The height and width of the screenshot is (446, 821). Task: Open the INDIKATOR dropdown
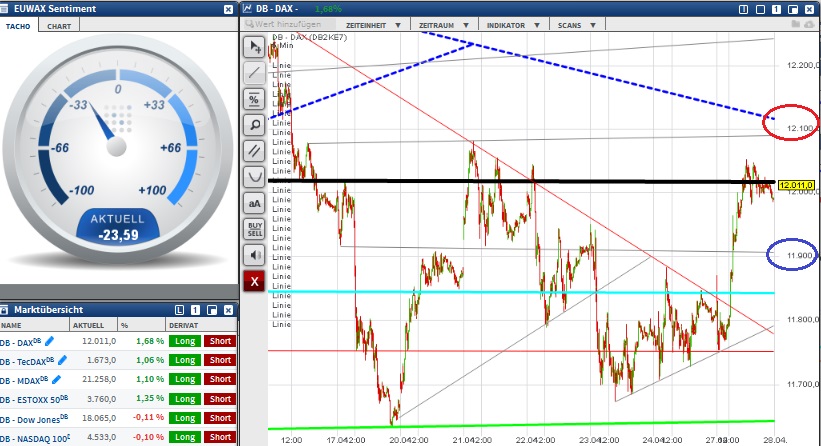(x=513, y=25)
